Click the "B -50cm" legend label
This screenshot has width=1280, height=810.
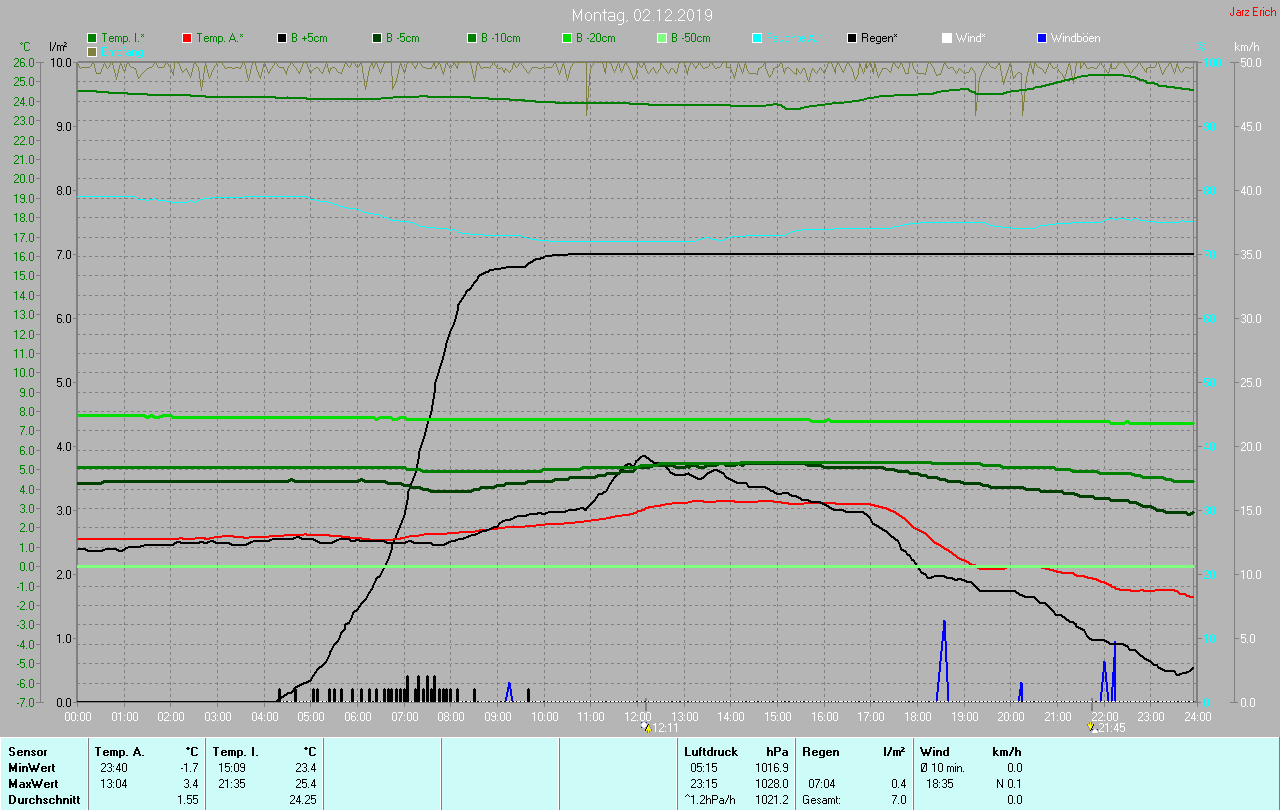pyautogui.click(x=691, y=38)
